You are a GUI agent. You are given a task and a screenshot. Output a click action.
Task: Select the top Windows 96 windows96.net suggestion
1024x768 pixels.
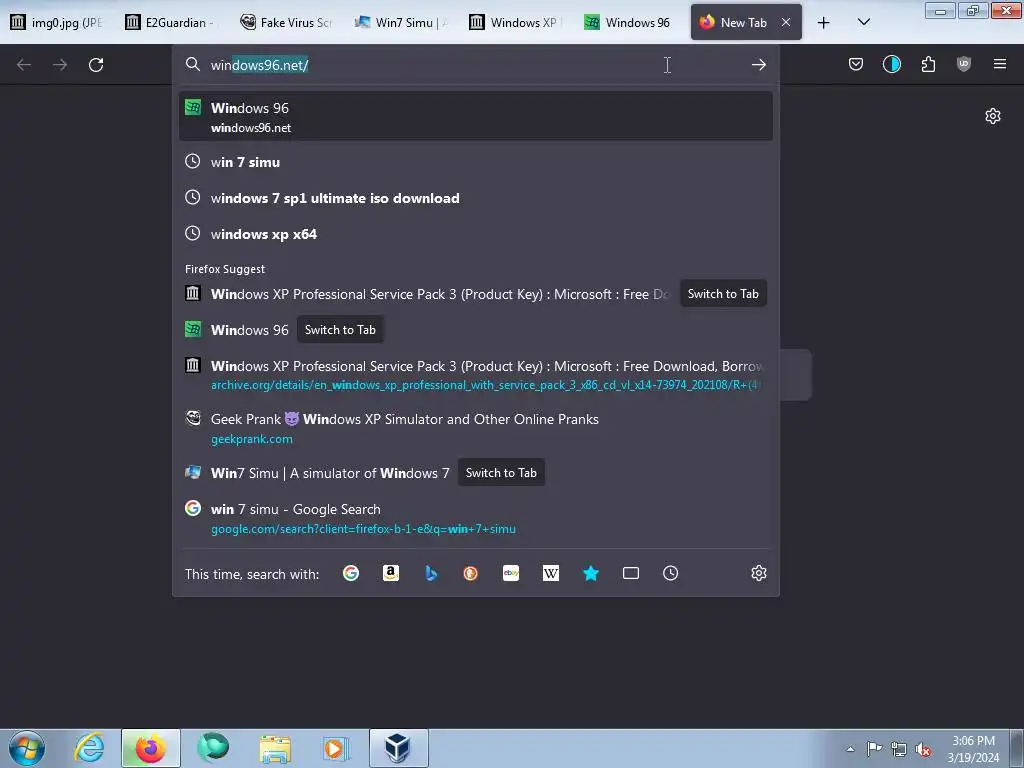[475, 116]
